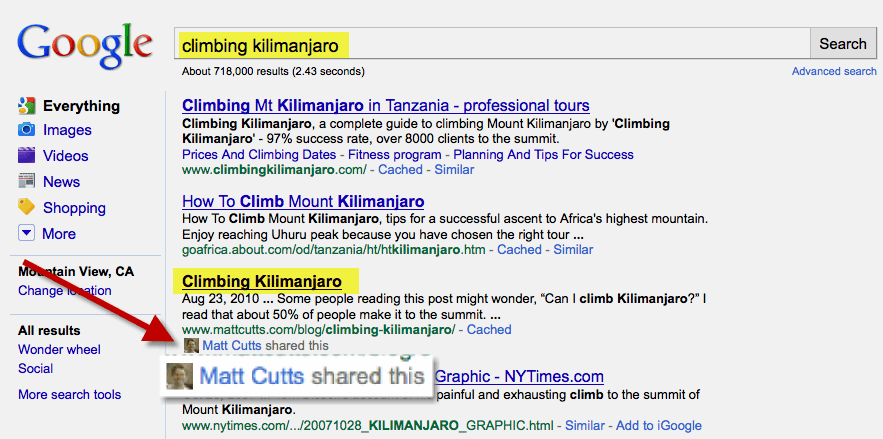The height and width of the screenshot is (439, 883).
Task: Open Cached link for mattcutts.com result
Action: (x=489, y=329)
